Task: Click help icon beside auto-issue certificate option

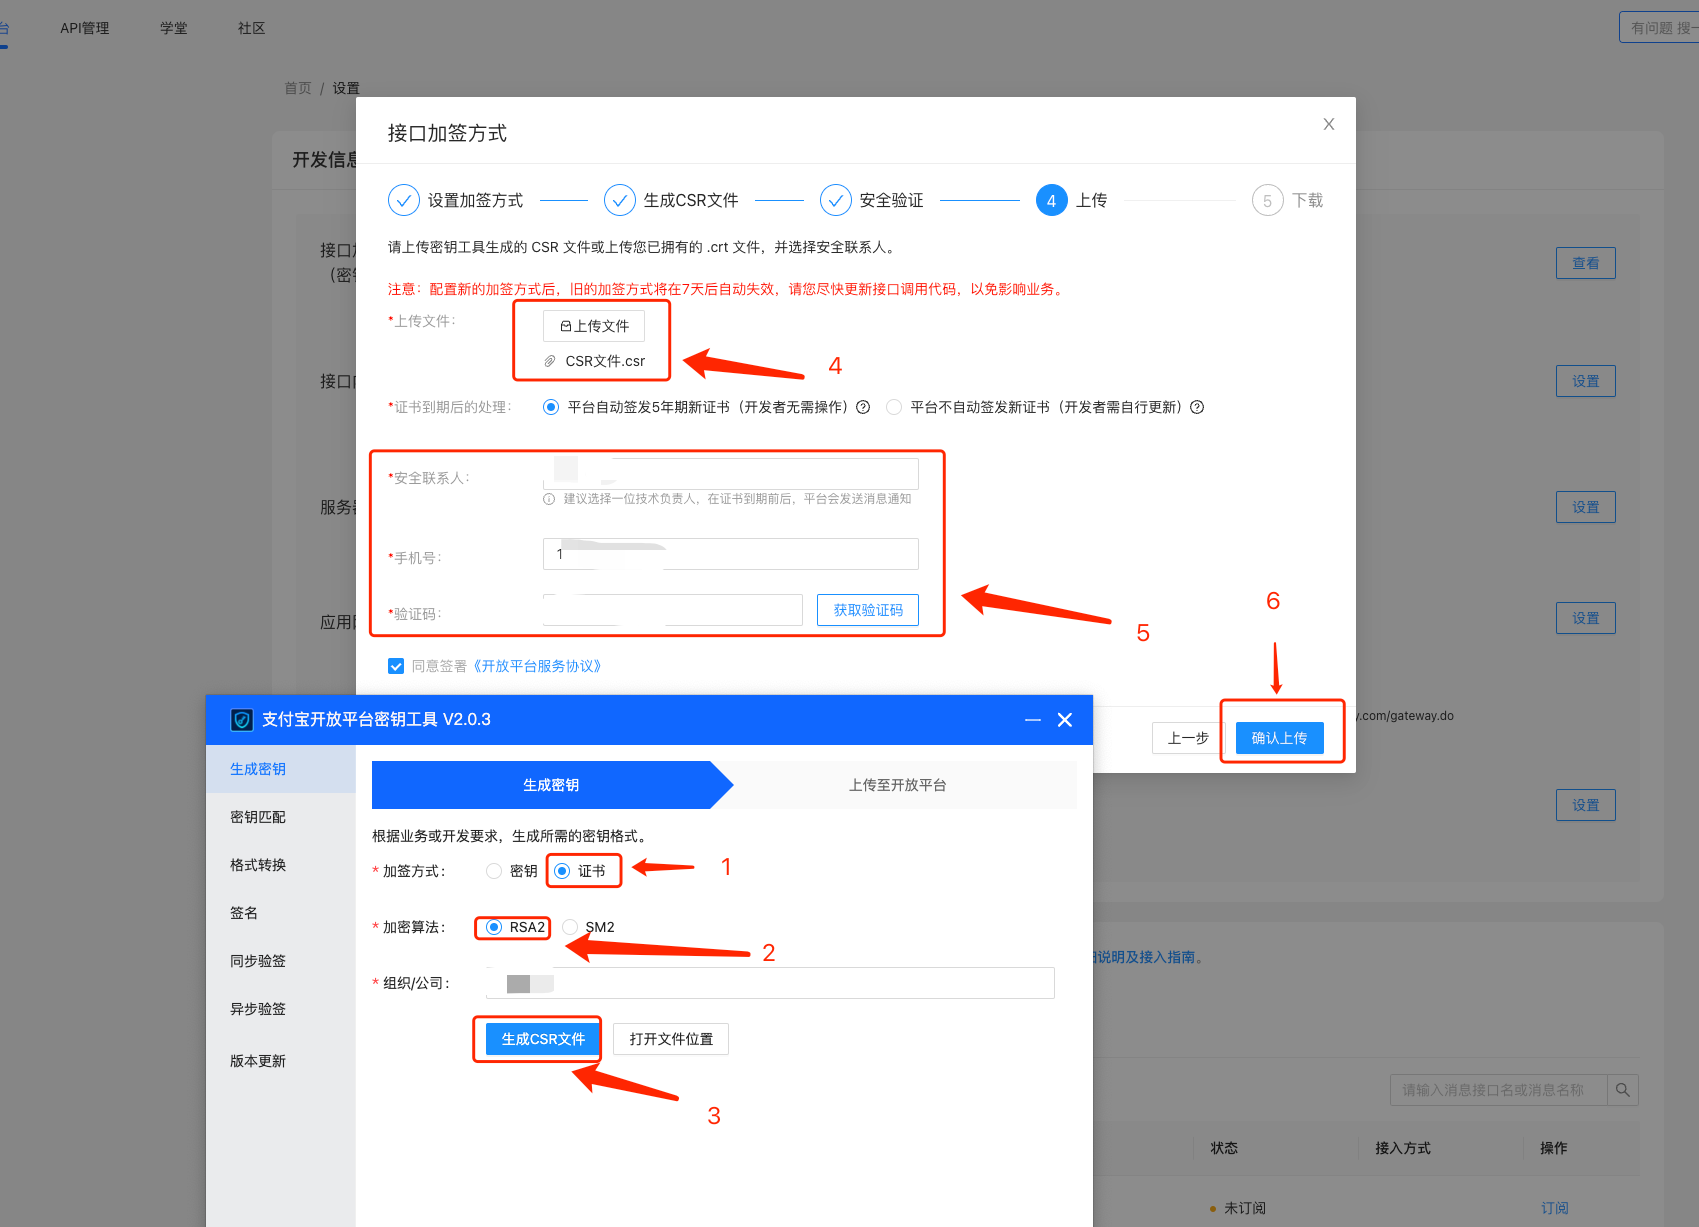Action: tap(863, 407)
